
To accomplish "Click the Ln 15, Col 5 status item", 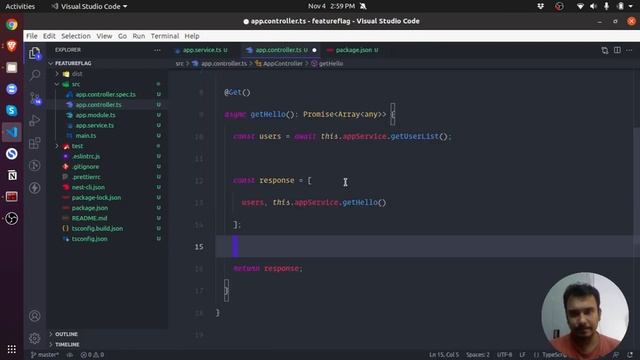I will (444, 355).
